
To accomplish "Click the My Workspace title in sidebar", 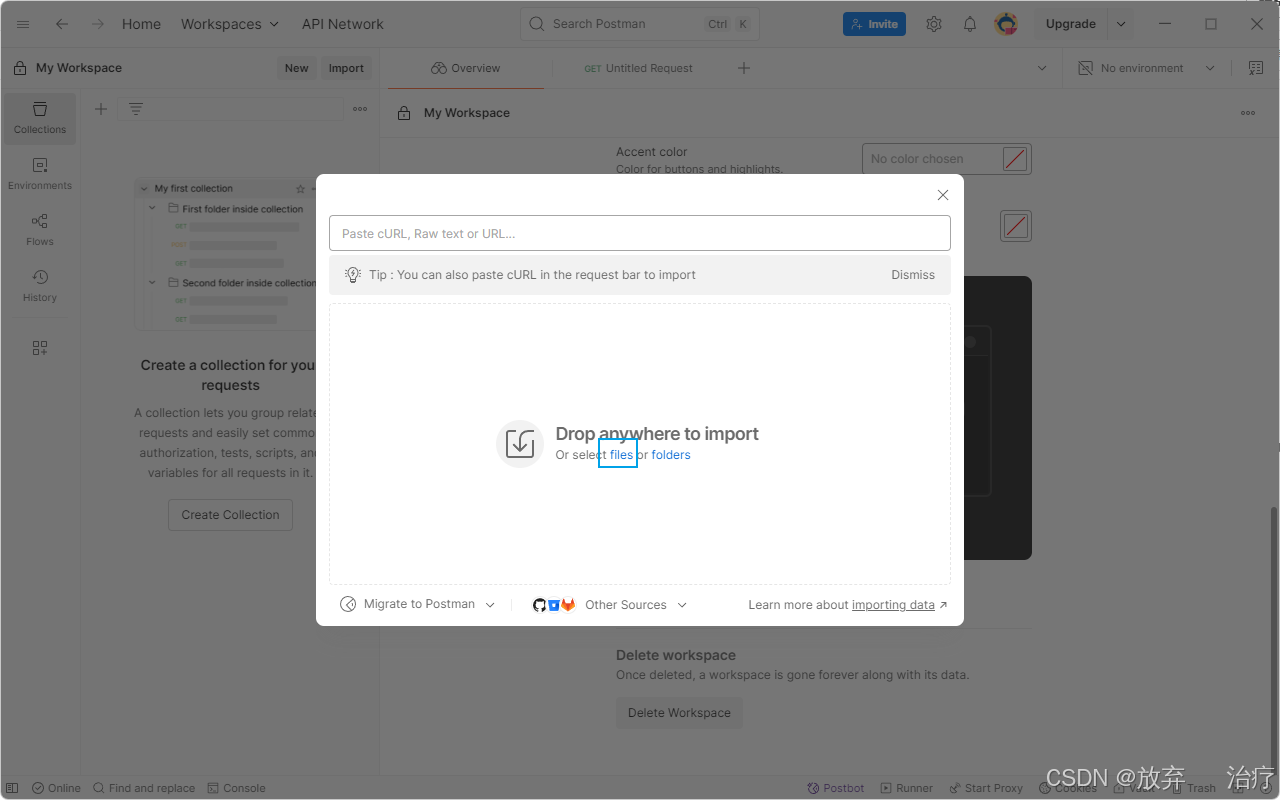I will 79,68.
